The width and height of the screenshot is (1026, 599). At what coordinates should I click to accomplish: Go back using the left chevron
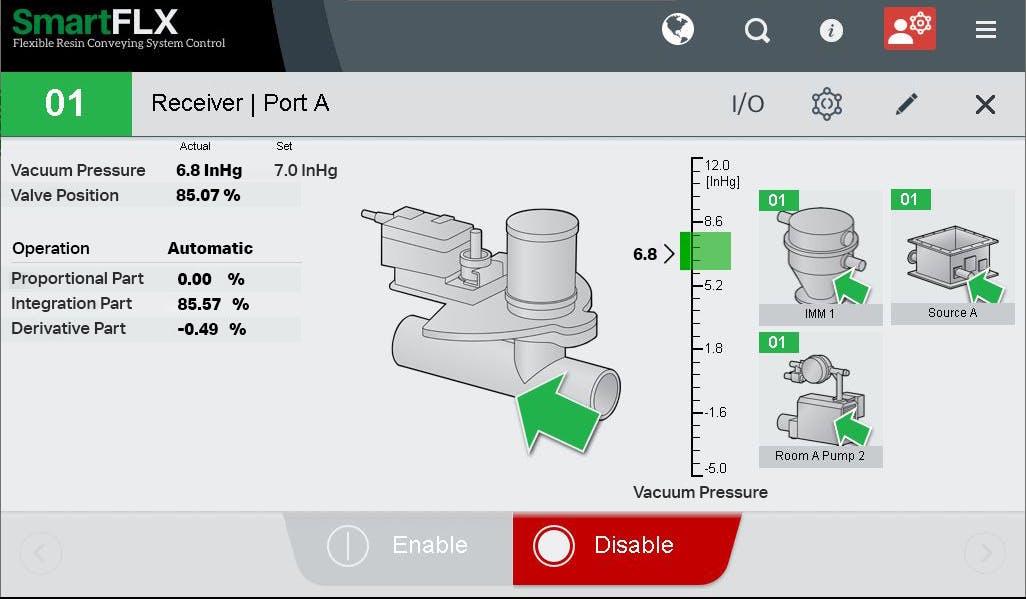coord(40,553)
